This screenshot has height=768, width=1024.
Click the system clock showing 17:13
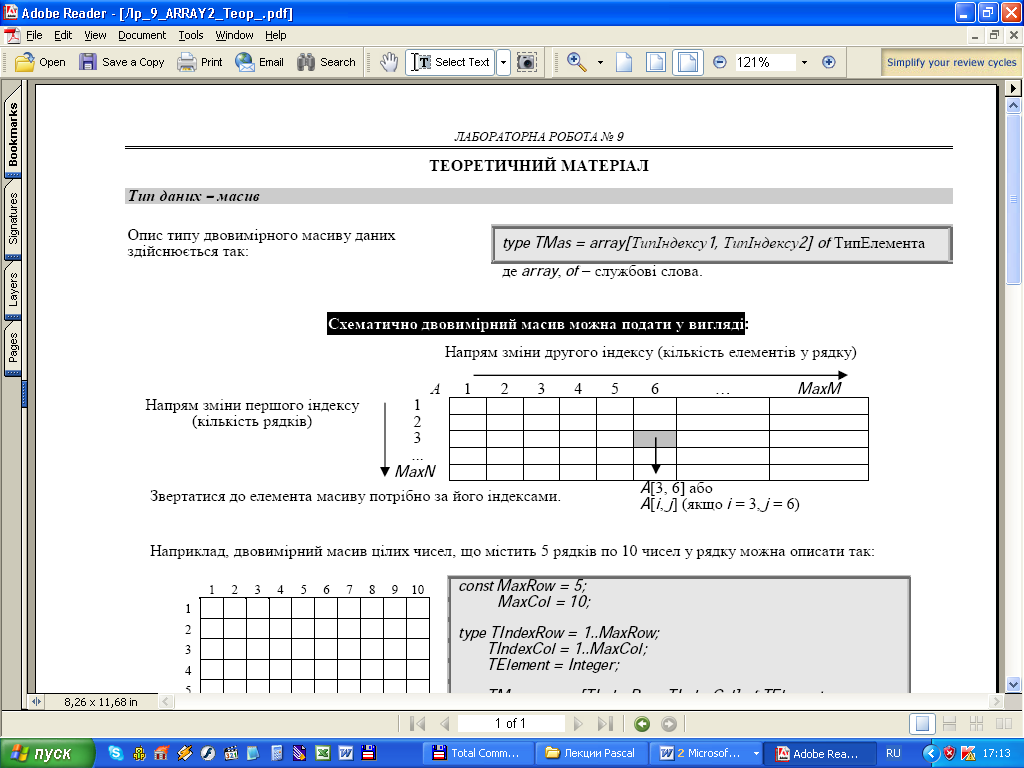pyautogui.click(x=996, y=754)
